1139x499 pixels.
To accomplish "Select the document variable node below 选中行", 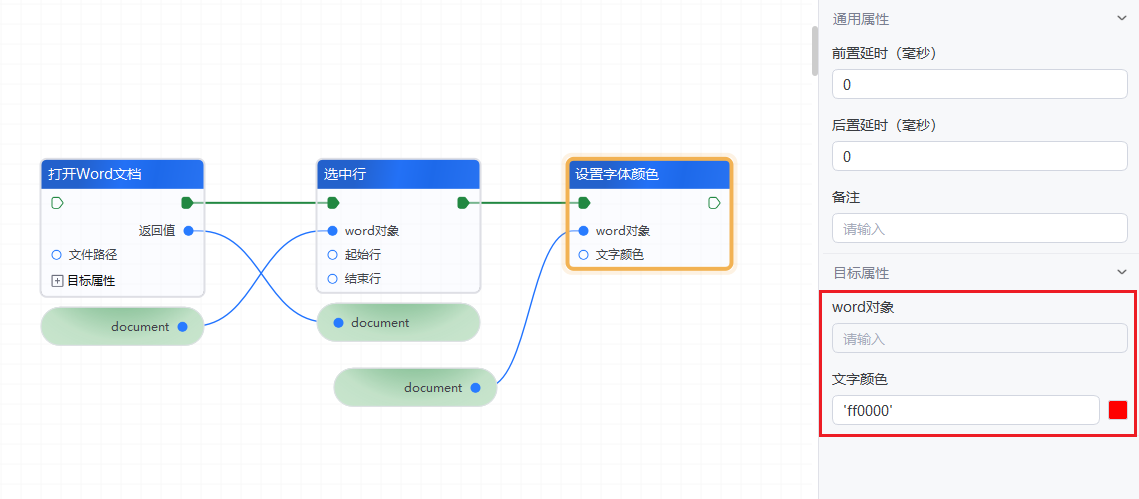I will (x=398, y=323).
